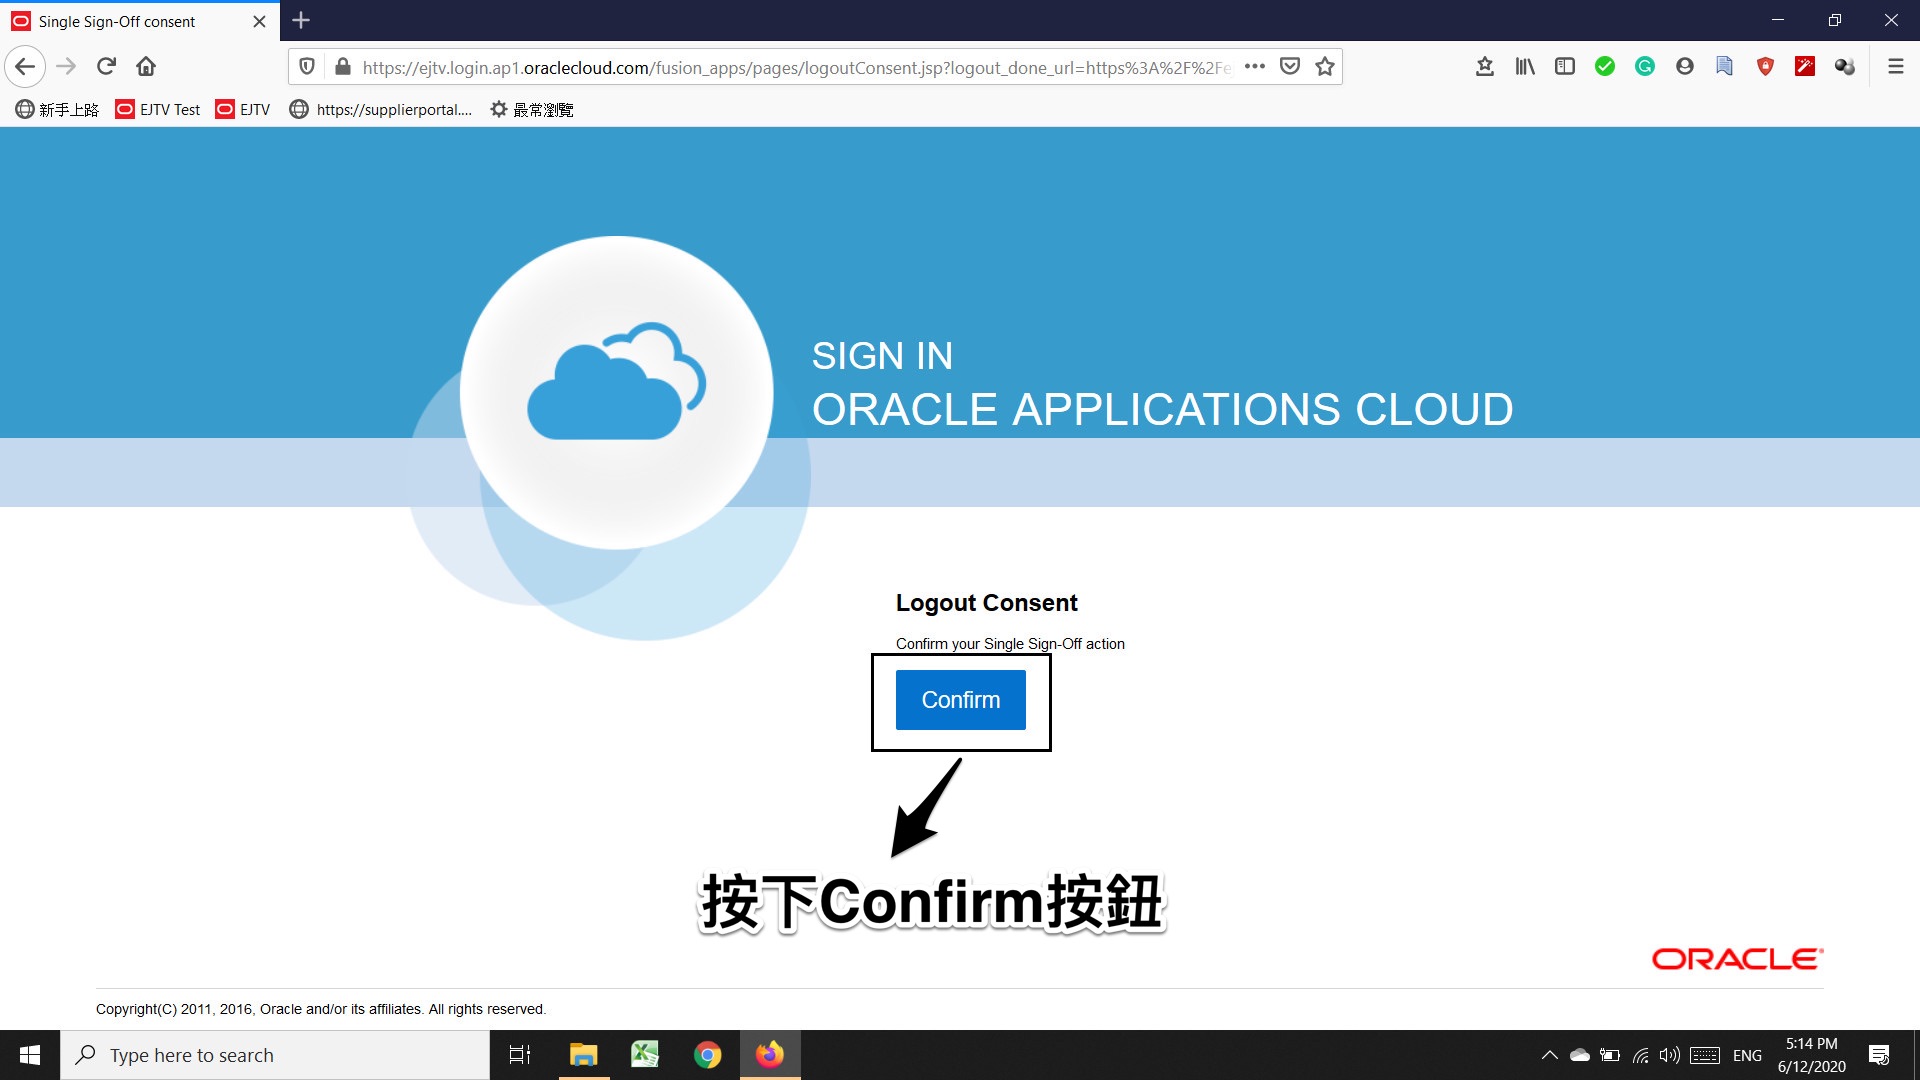Open the gray circles extension icon
1920x1080 pixels.
click(x=1845, y=67)
